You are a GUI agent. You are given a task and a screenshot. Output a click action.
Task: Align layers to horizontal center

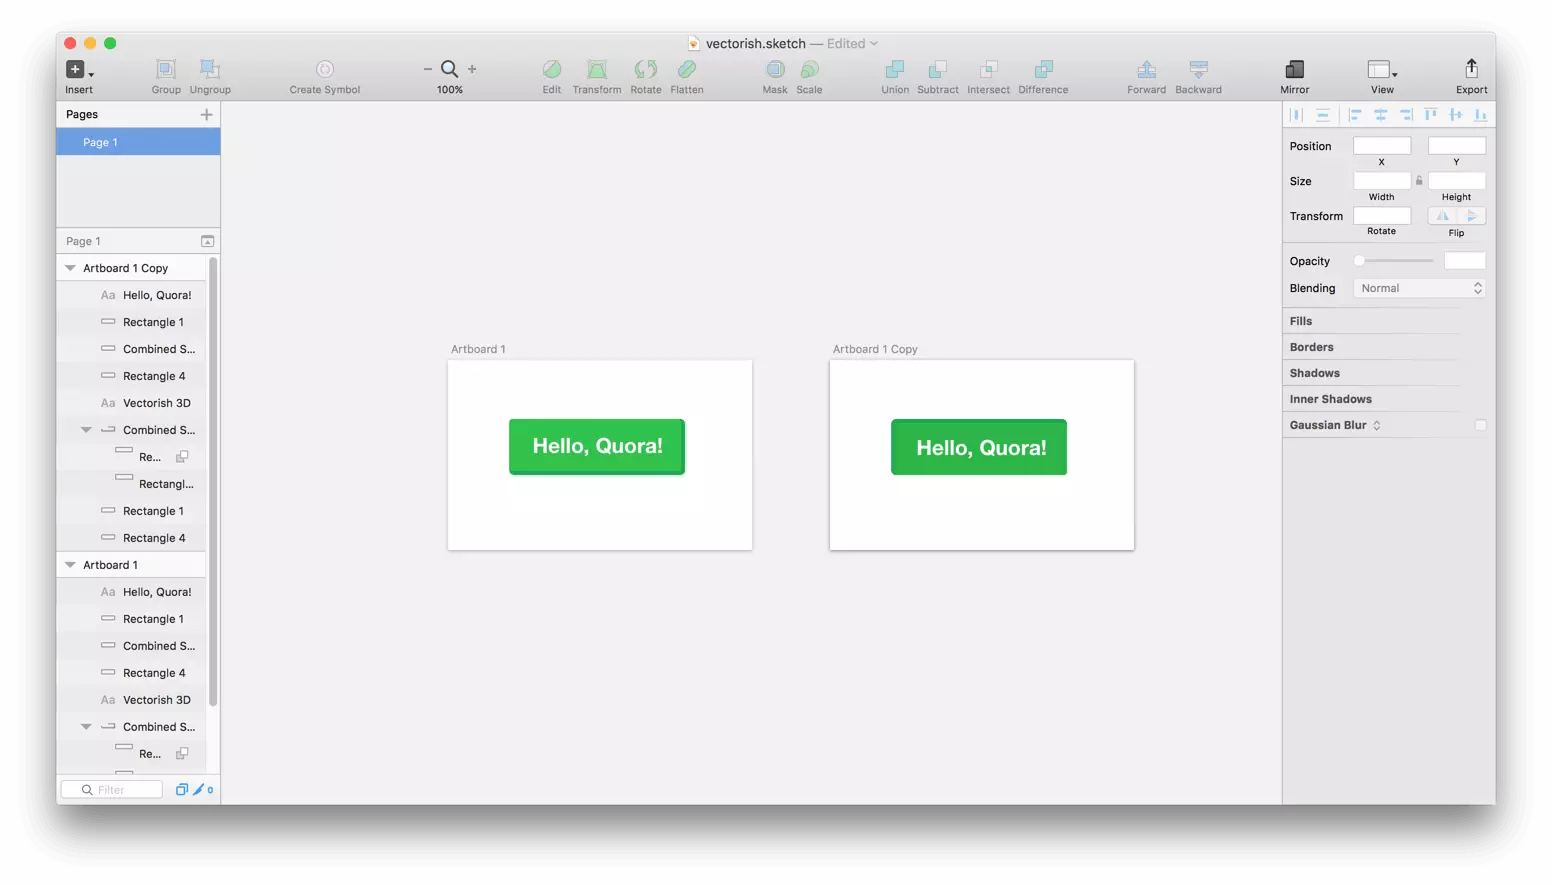(1380, 115)
